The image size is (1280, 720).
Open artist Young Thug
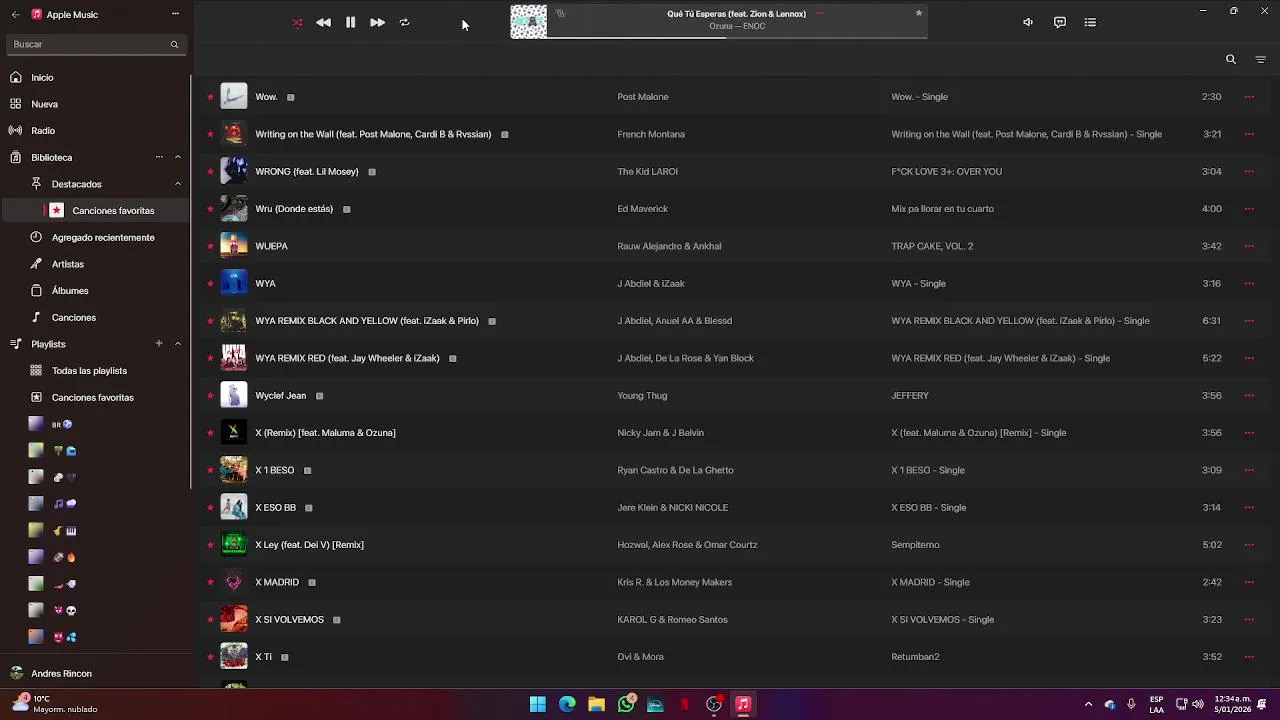pos(642,395)
